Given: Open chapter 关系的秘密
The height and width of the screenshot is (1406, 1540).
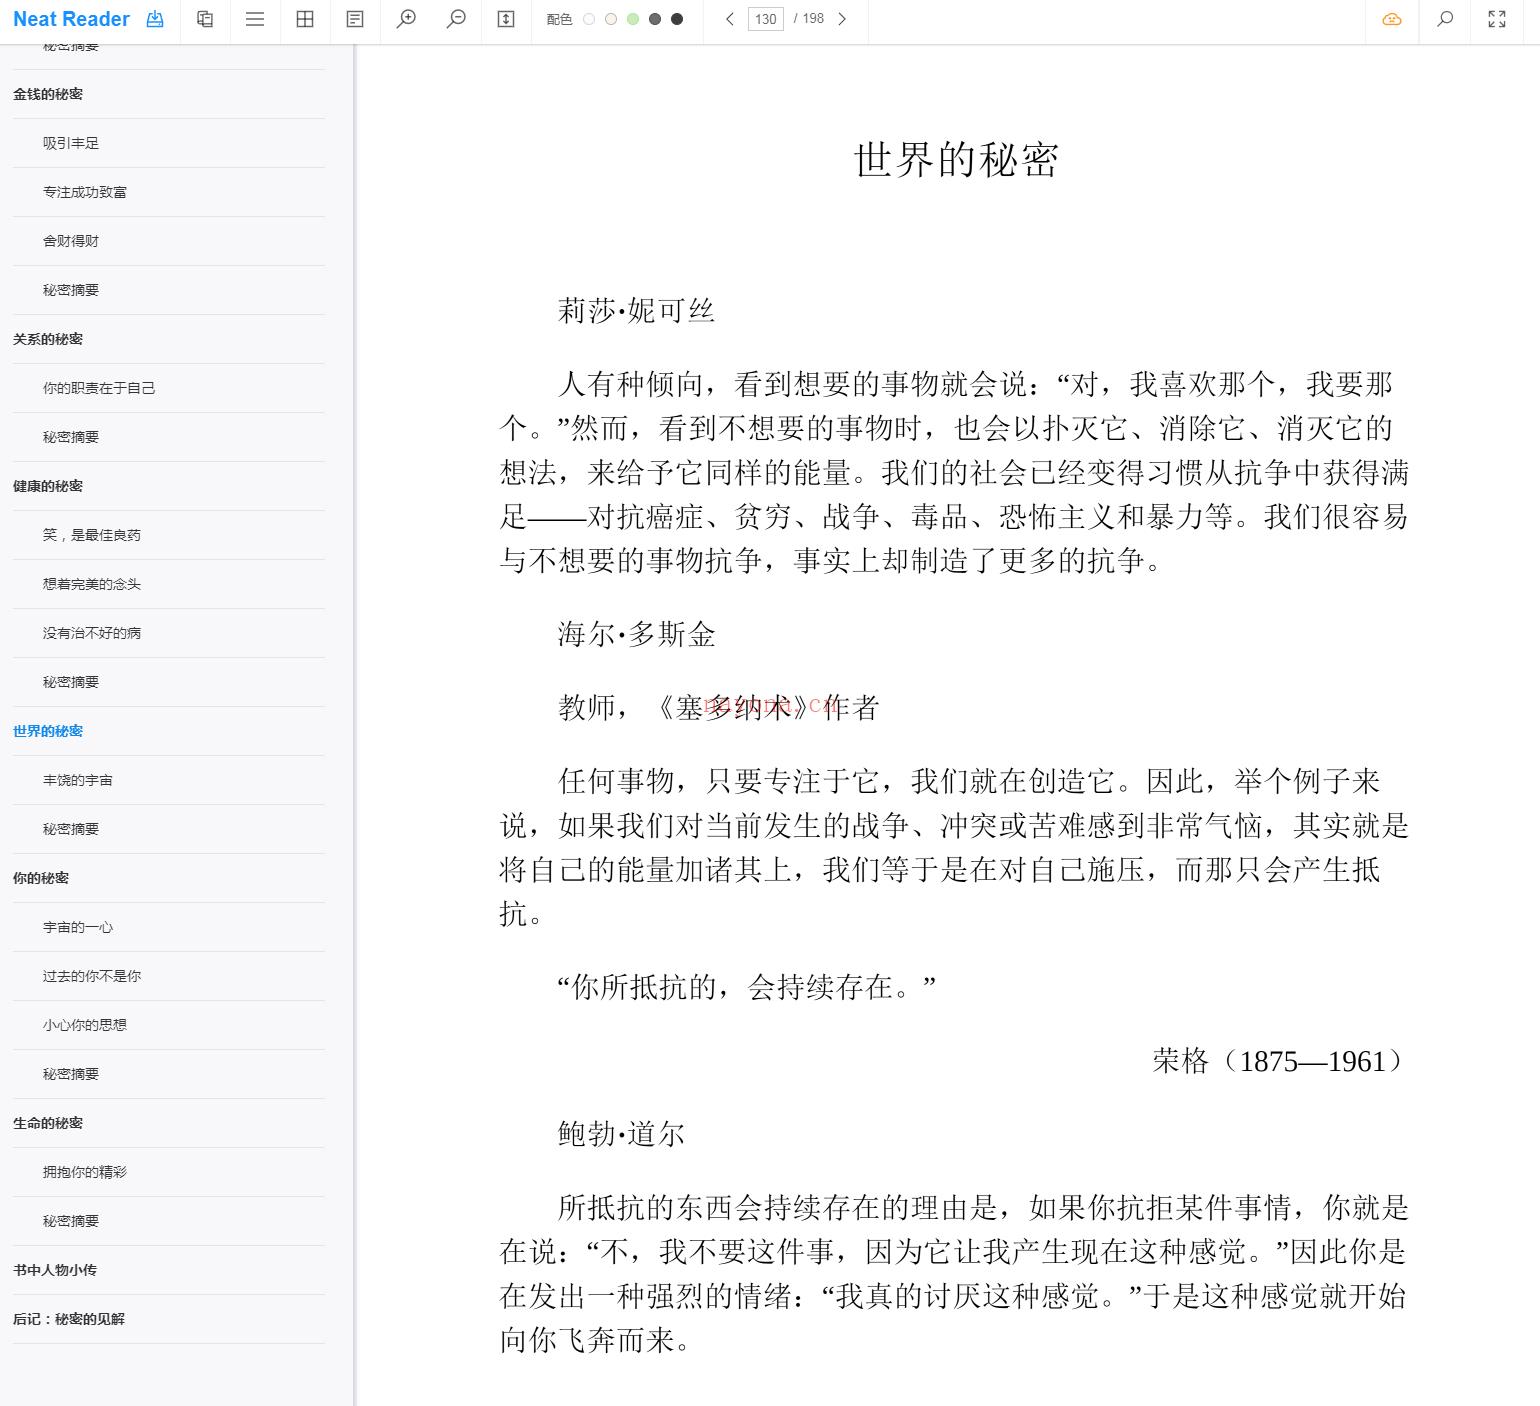Looking at the screenshot, I should pyautogui.click(x=48, y=339).
